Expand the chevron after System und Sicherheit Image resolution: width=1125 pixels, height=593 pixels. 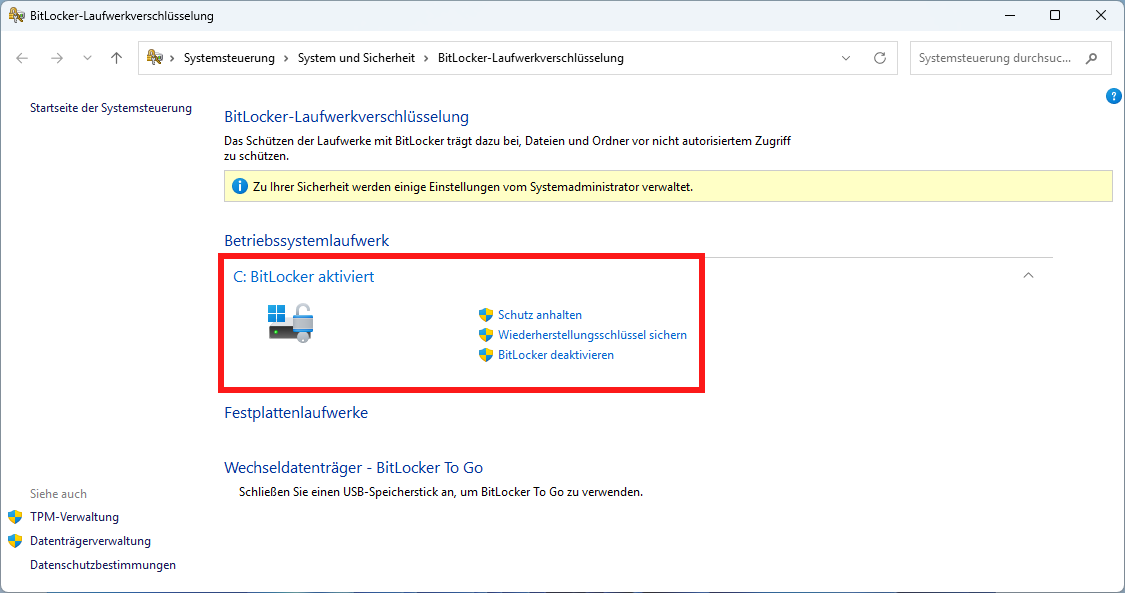pos(426,58)
